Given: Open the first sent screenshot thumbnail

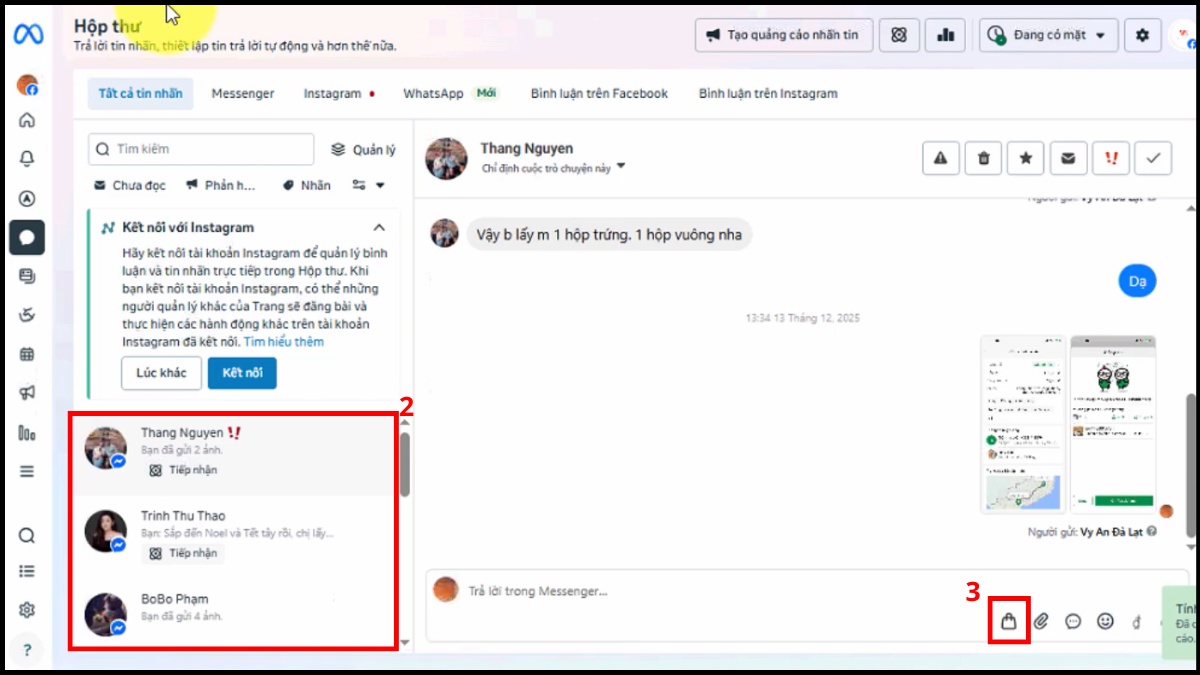Looking at the screenshot, I should point(1023,425).
